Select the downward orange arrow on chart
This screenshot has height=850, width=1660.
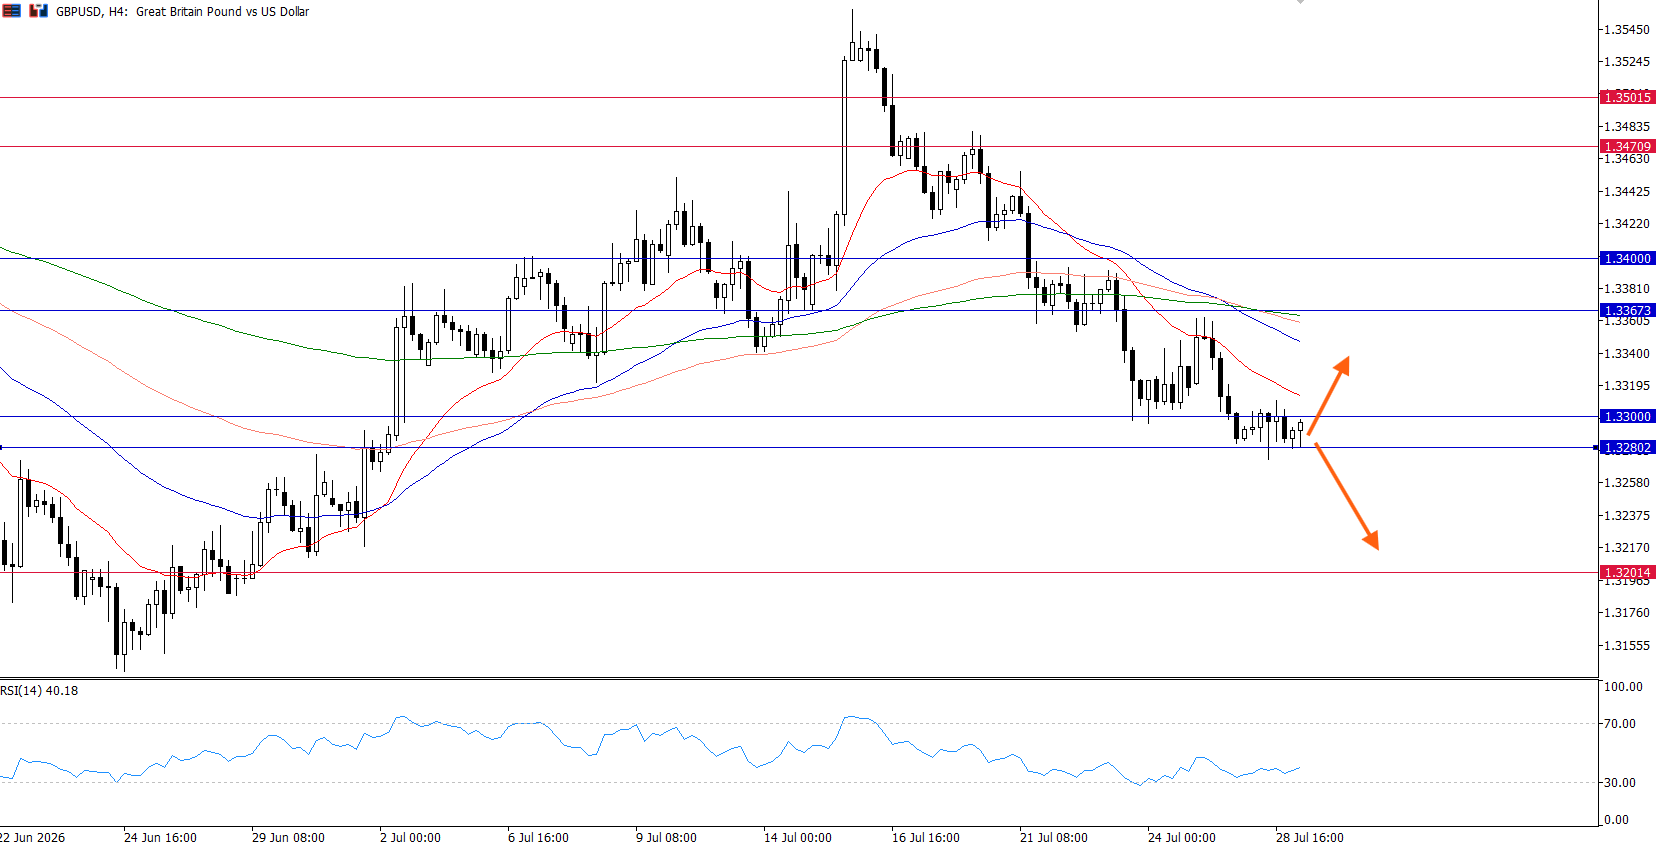pyautogui.click(x=1346, y=496)
